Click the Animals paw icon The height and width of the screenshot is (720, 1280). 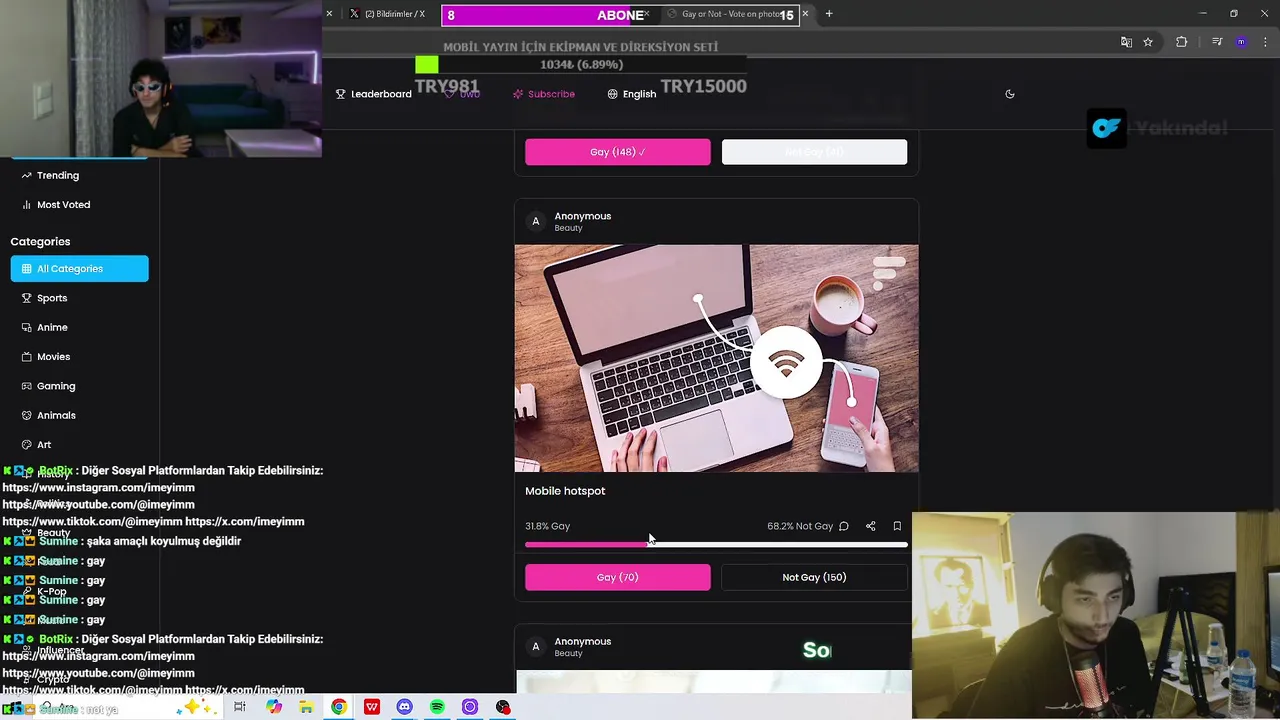coord(27,415)
